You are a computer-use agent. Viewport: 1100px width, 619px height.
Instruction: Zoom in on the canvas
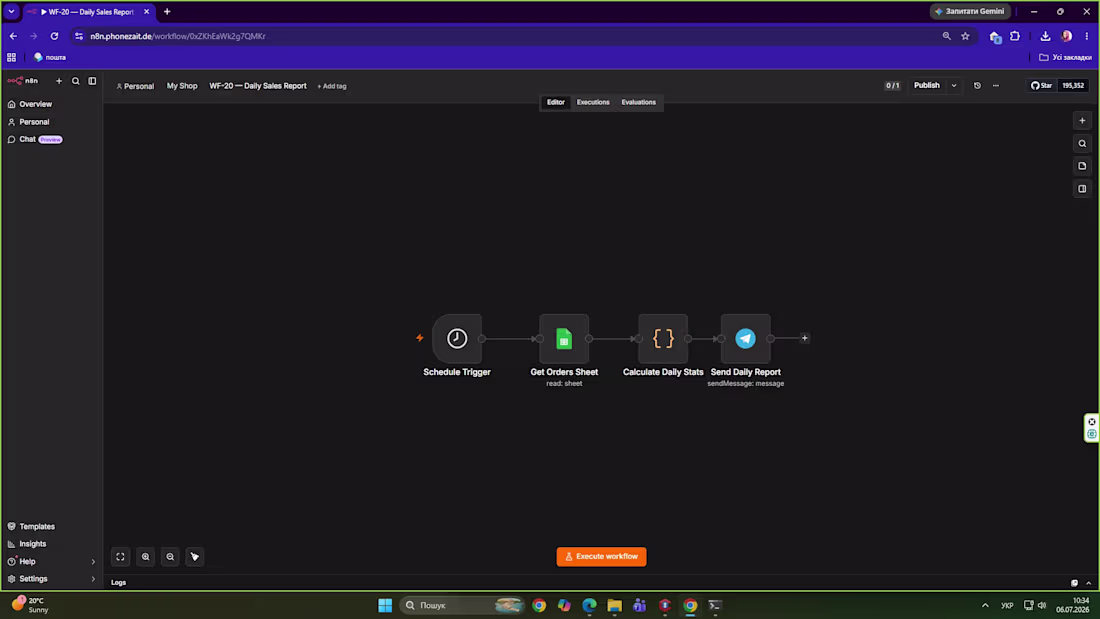point(145,557)
